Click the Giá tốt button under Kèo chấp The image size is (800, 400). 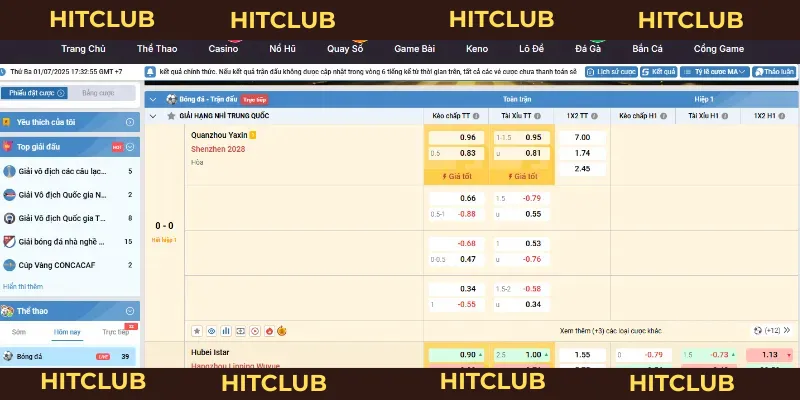(457, 177)
